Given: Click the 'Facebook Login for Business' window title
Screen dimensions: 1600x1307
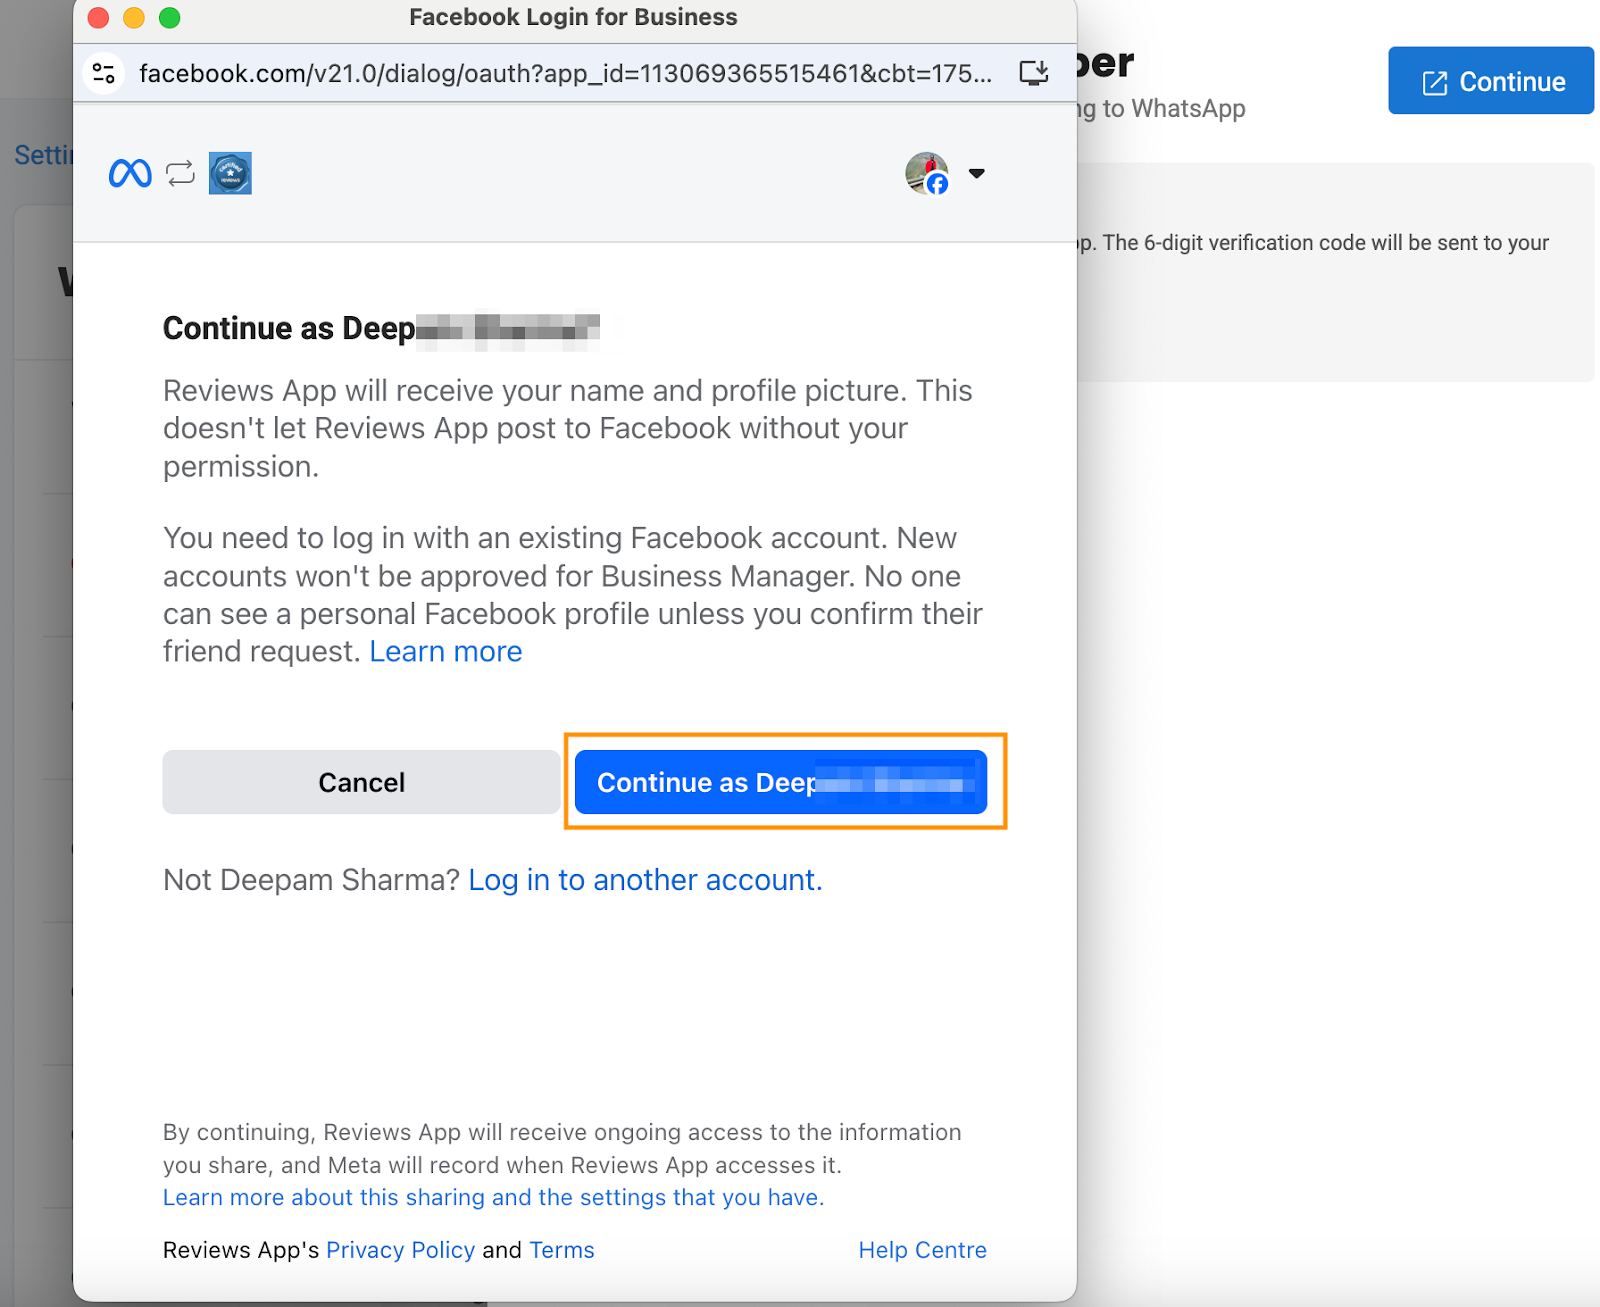Looking at the screenshot, I should (573, 17).
